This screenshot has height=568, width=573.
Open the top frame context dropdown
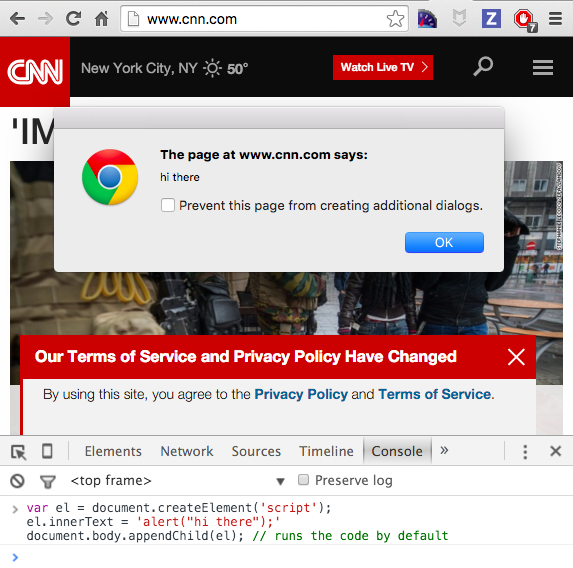[x=178, y=481]
